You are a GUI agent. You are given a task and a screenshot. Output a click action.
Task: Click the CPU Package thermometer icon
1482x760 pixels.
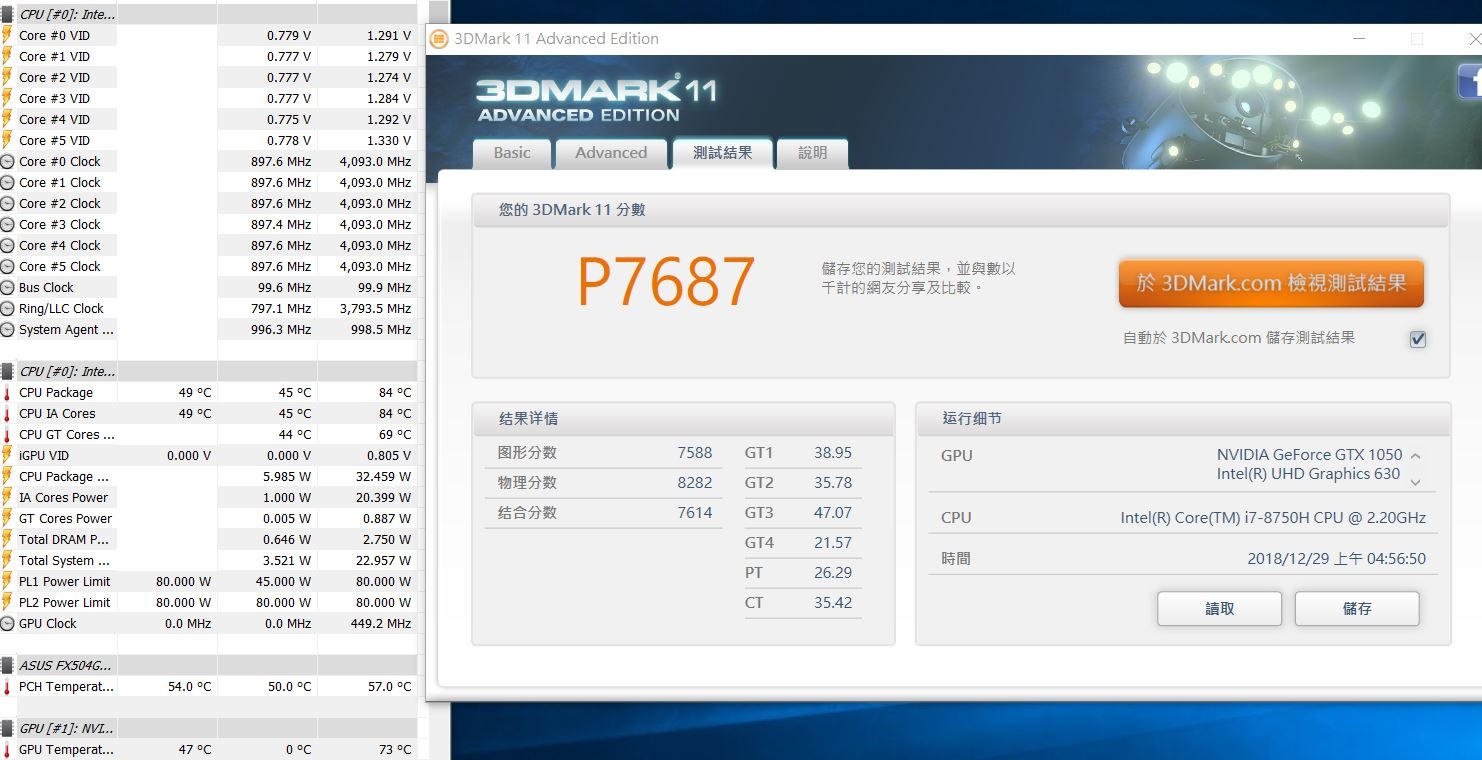coord(8,392)
